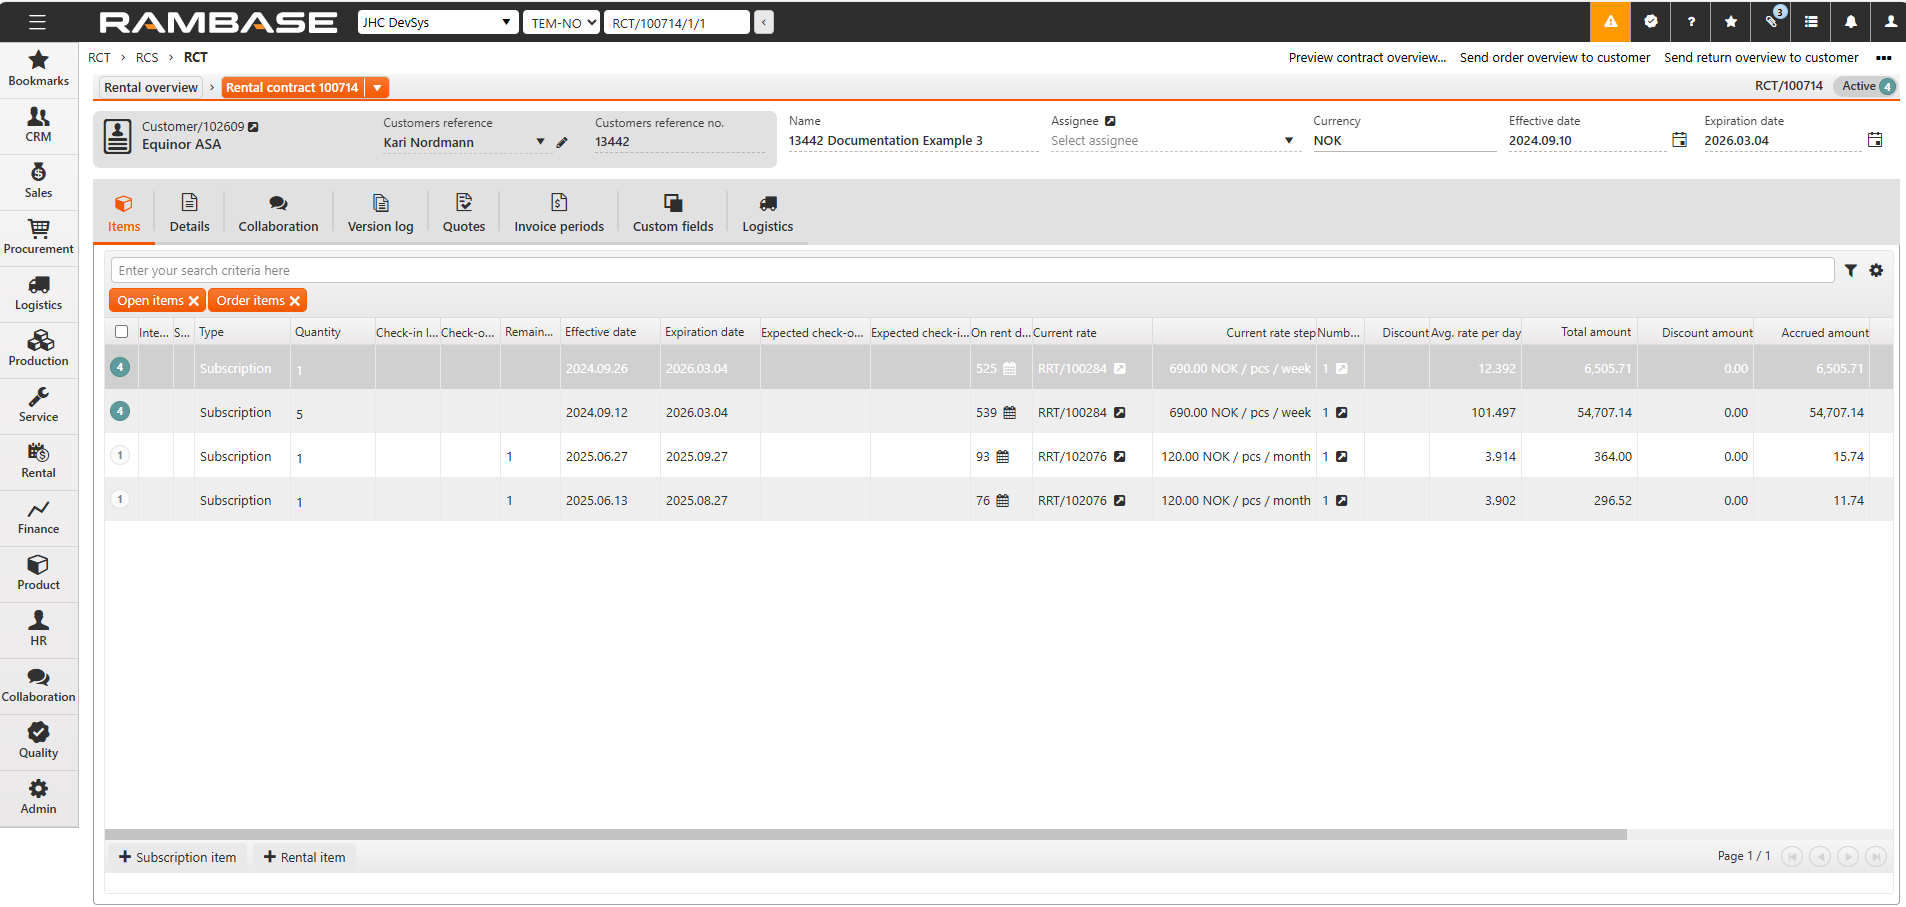Image resolution: width=1906 pixels, height=907 pixels.
Task: Edit customers reference with pencil icon
Action: pyautogui.click(x=562, y=142)
